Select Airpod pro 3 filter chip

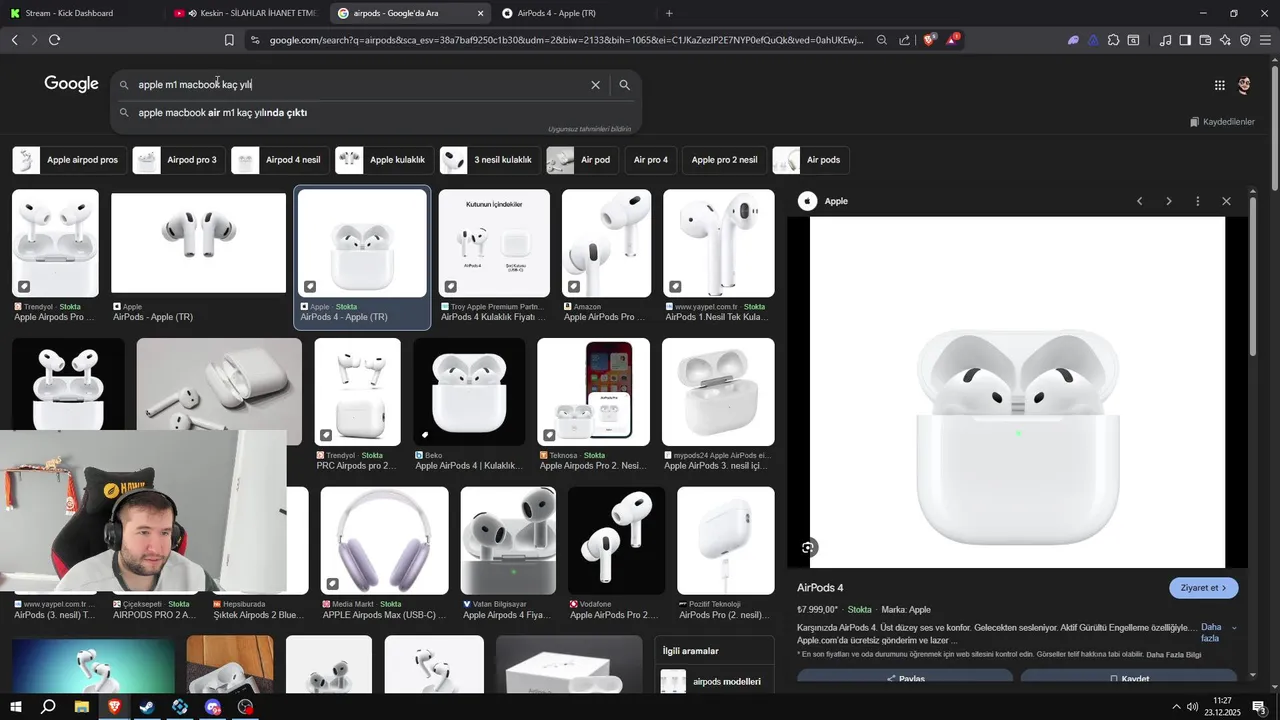[x=178, y=160]
